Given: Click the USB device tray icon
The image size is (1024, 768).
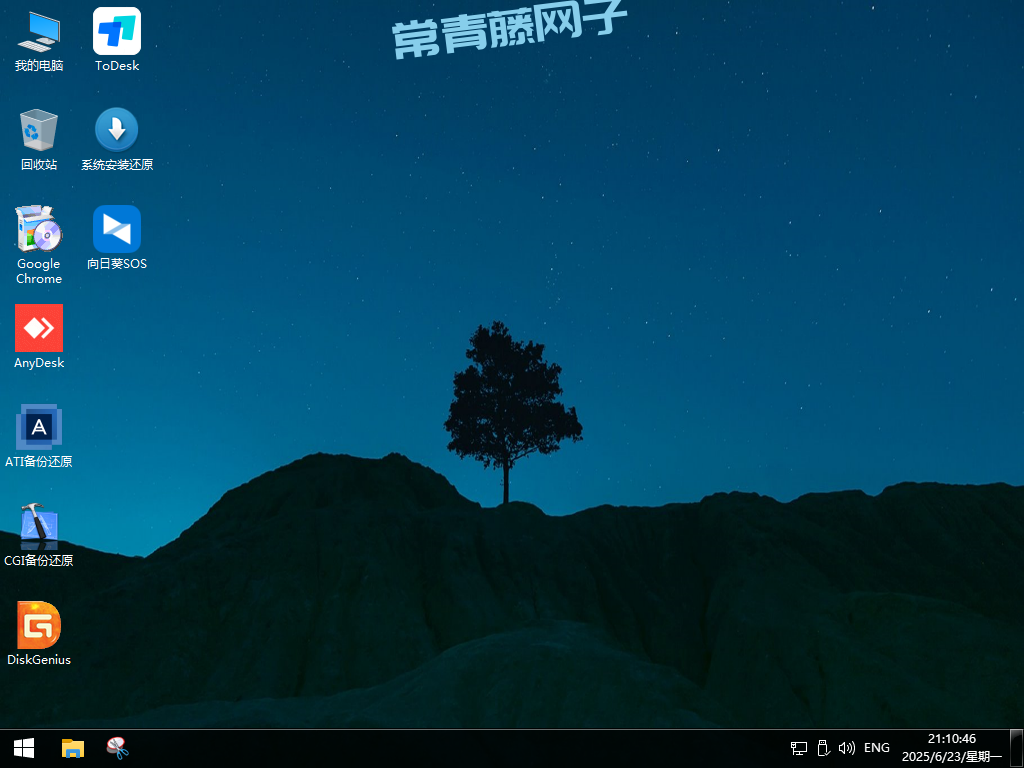Looking at the screenshot, I should (x=823, y=748).
